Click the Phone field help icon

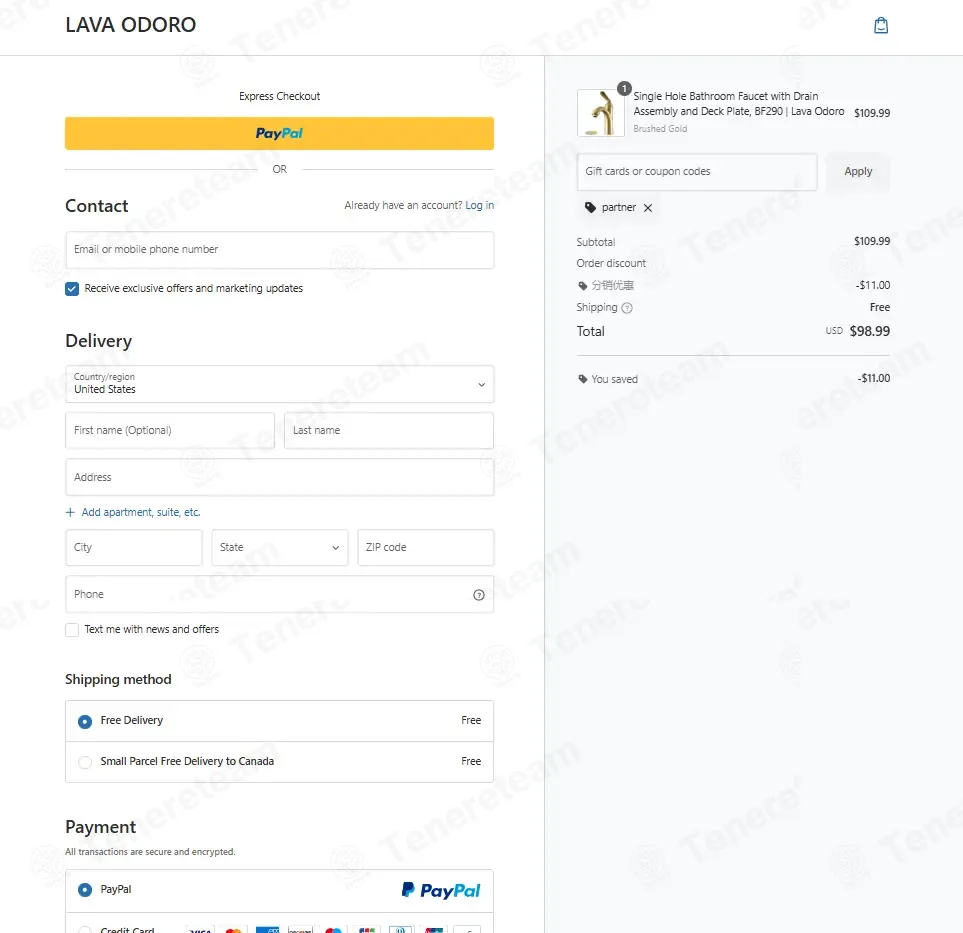coord(479,595)
